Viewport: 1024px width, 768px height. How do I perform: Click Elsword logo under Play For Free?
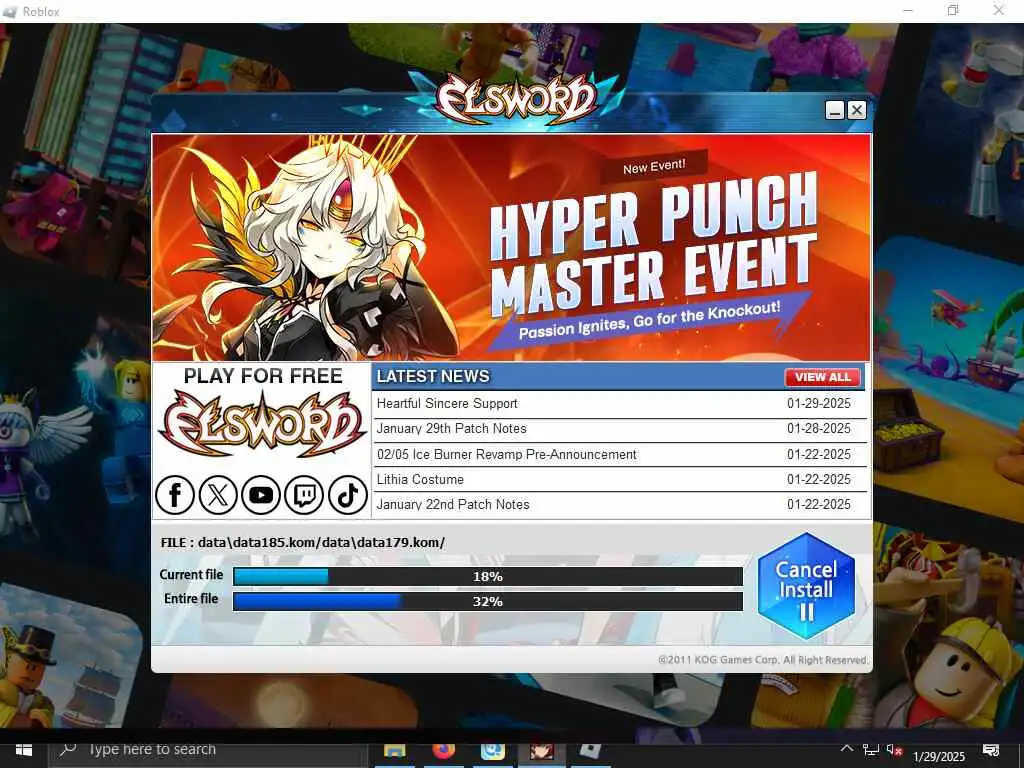(x=263, y=424)
